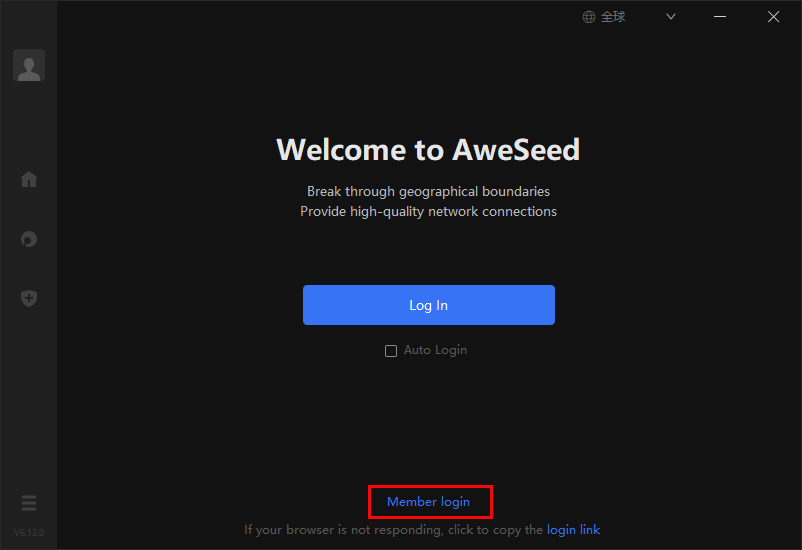This screenshot has width=802, height=550.
Task: Click the 'Break through geographical boundaries' text
Action: (x=428, y=192)
